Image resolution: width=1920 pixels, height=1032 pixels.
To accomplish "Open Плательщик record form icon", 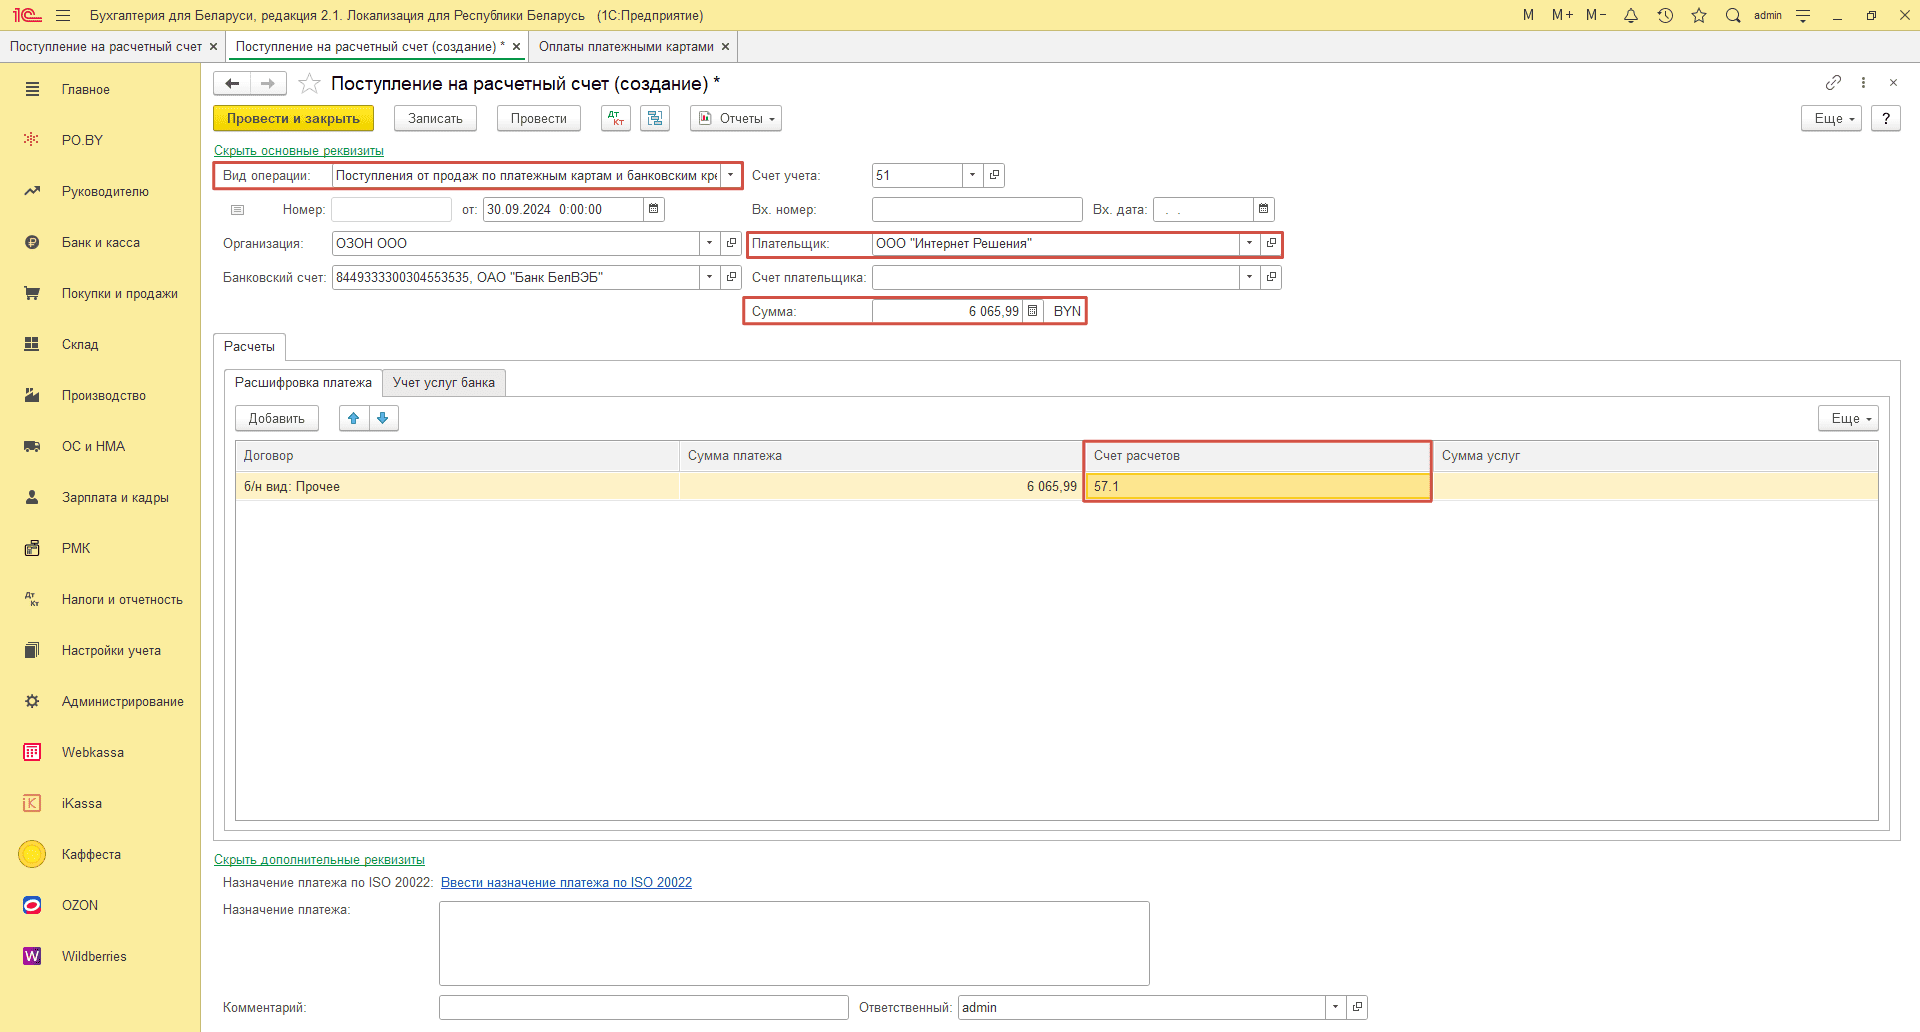I will tap(1271, 243).
